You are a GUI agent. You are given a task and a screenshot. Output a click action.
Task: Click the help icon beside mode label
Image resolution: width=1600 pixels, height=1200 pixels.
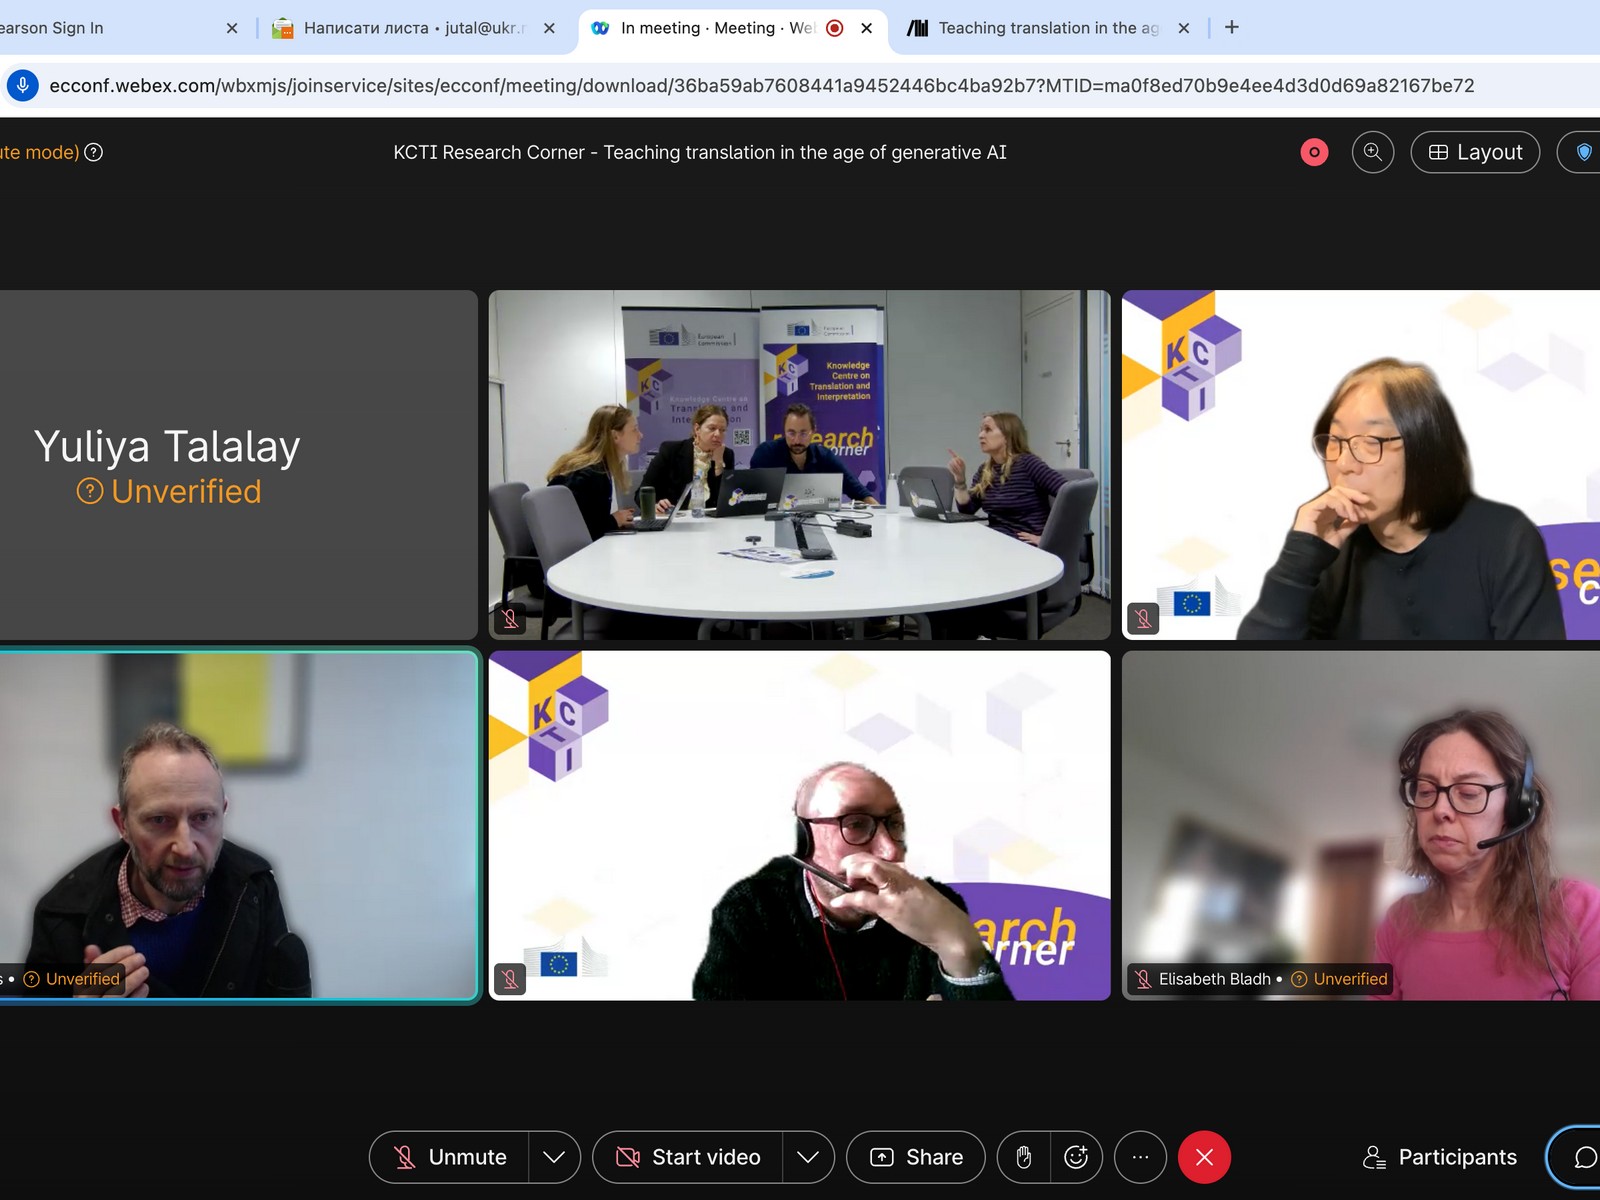click(x=93, y=152)
